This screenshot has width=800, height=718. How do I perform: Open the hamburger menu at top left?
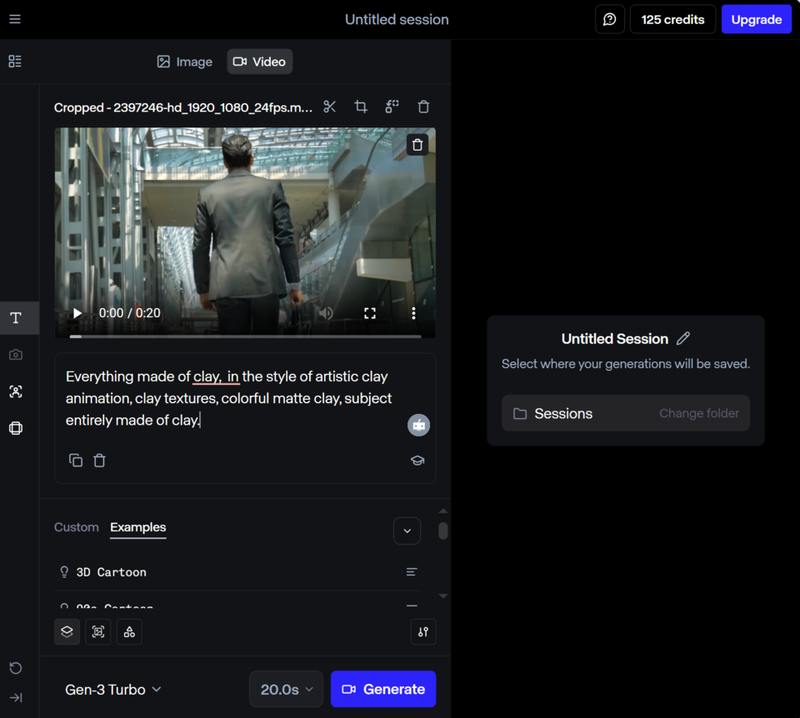click(15, 19)
